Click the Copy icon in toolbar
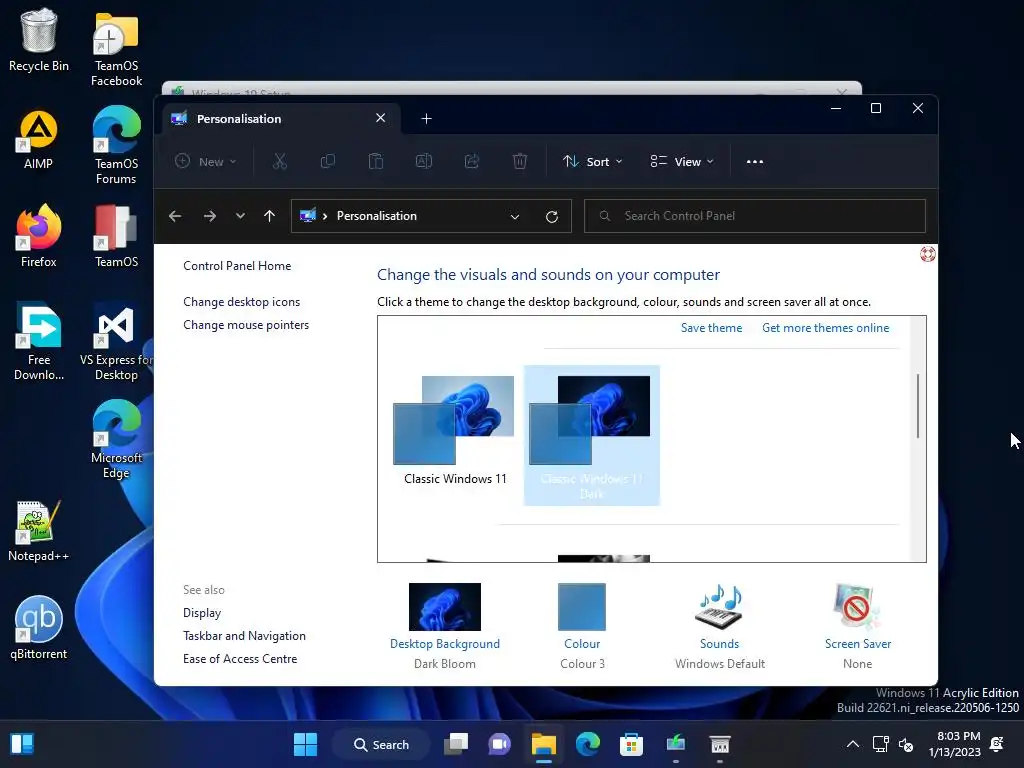 point(328,161)
